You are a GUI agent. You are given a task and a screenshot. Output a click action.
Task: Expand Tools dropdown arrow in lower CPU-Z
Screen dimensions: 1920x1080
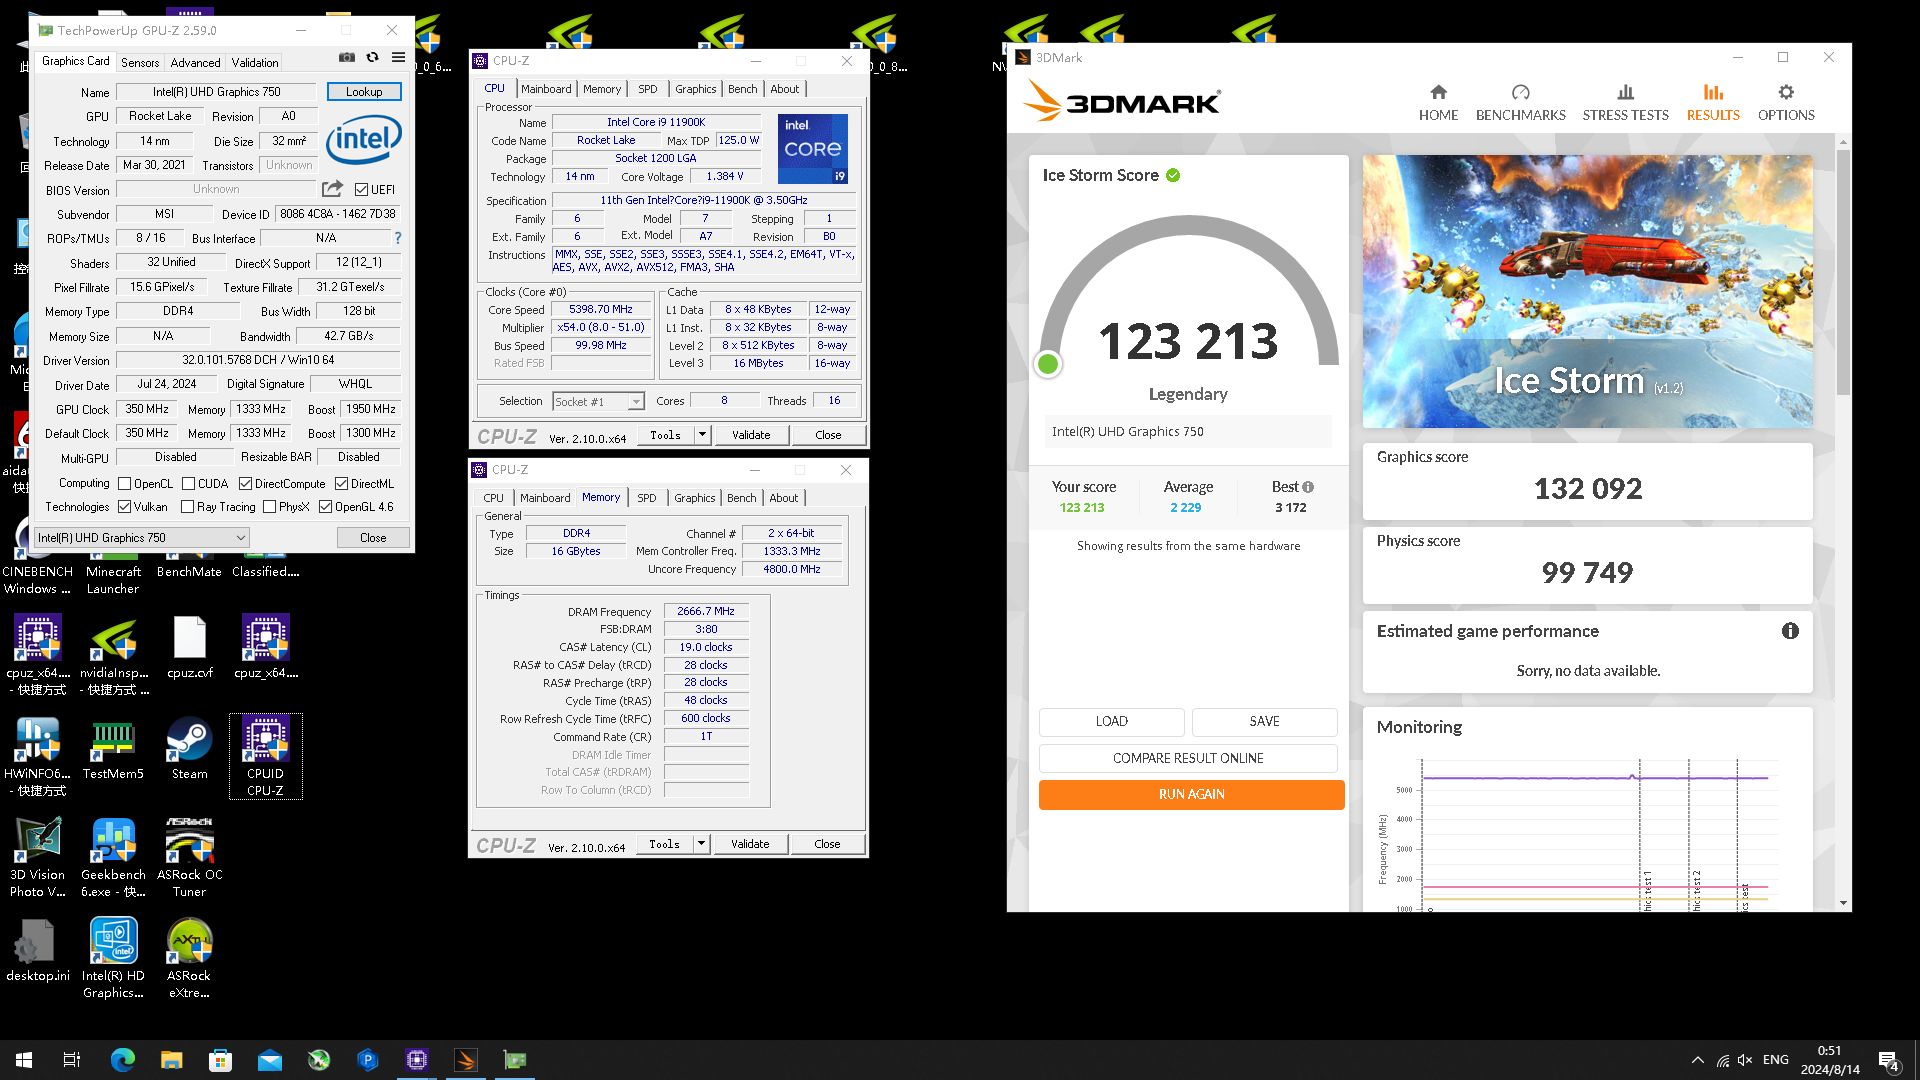point(701,844)
